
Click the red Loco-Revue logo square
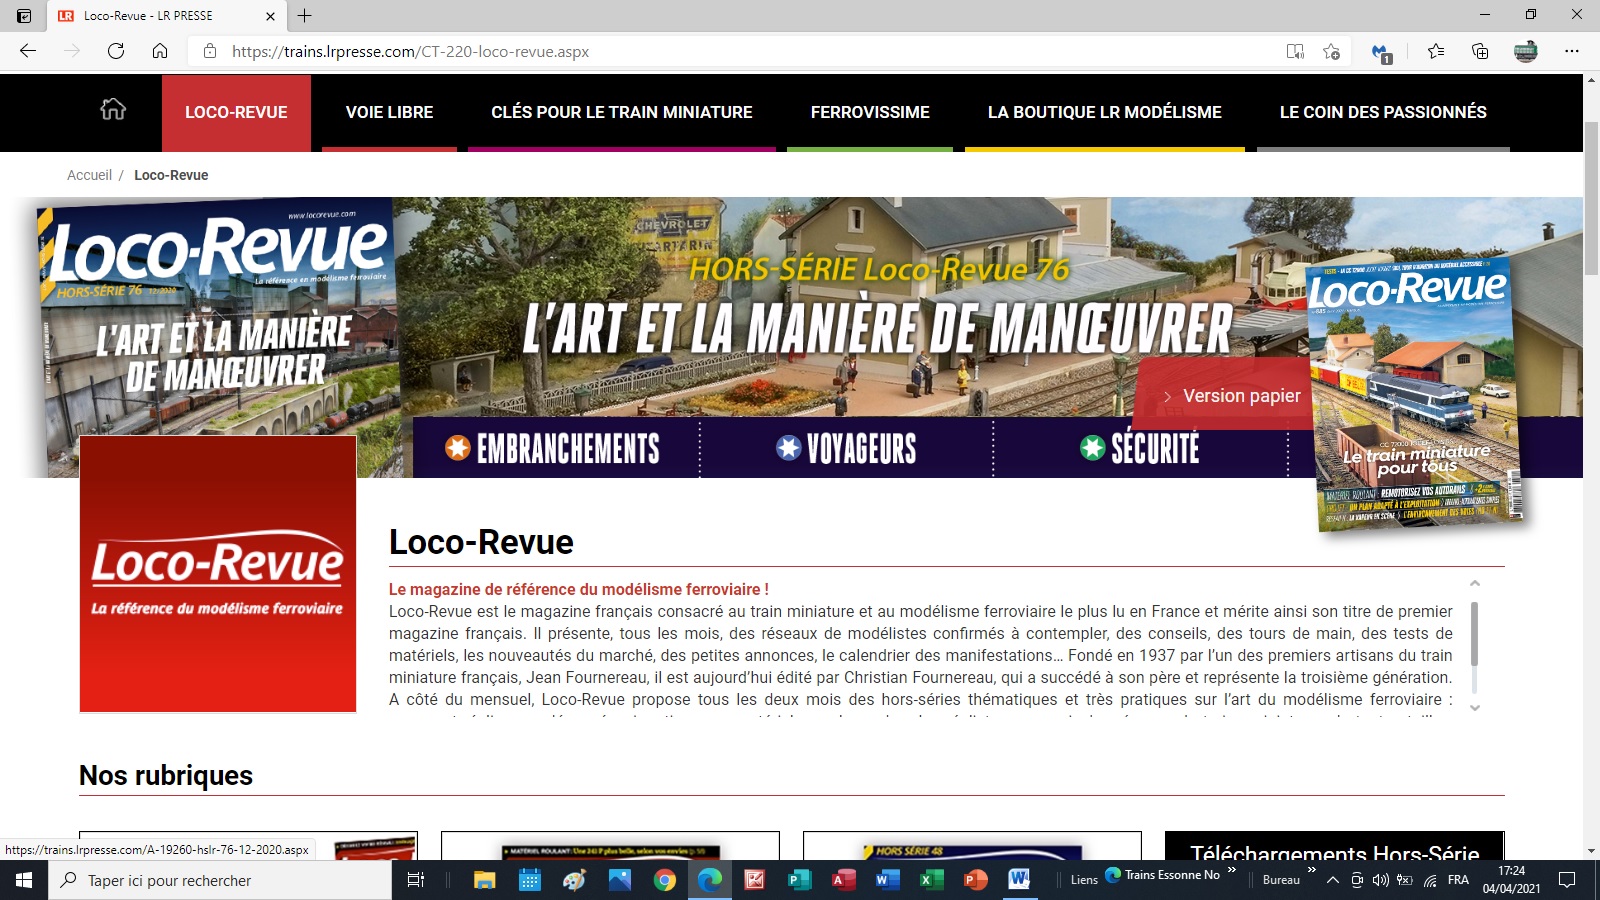click(x=218, y=574)
